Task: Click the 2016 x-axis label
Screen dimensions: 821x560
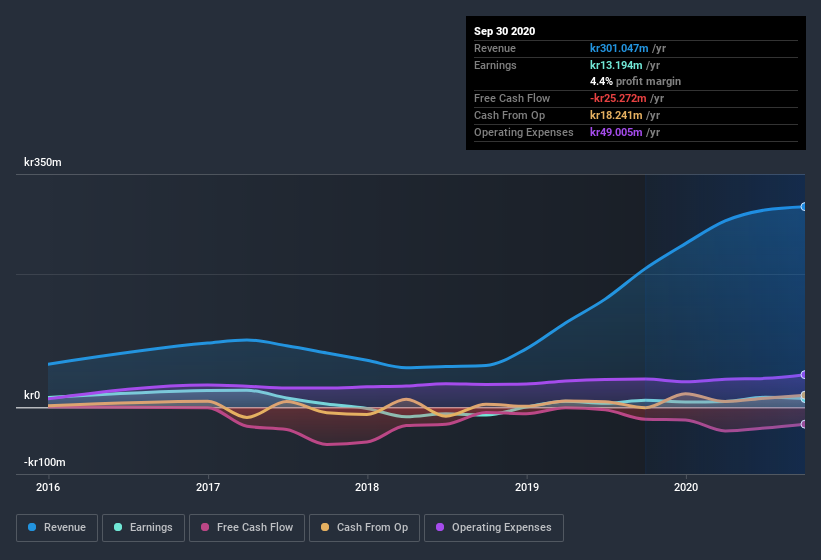Action: point(48,487)
